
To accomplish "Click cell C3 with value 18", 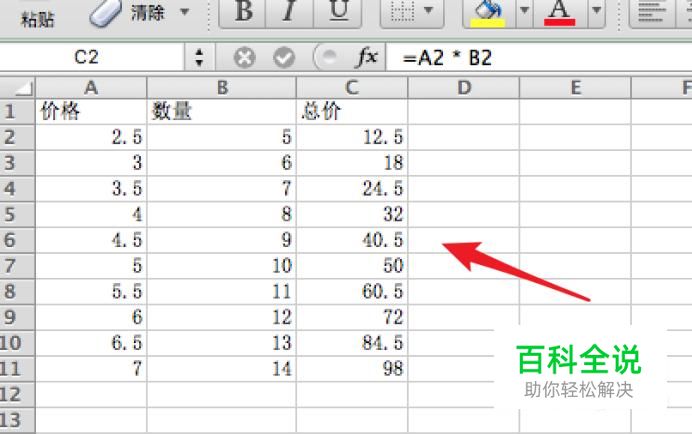I will [x=352, y=163].
